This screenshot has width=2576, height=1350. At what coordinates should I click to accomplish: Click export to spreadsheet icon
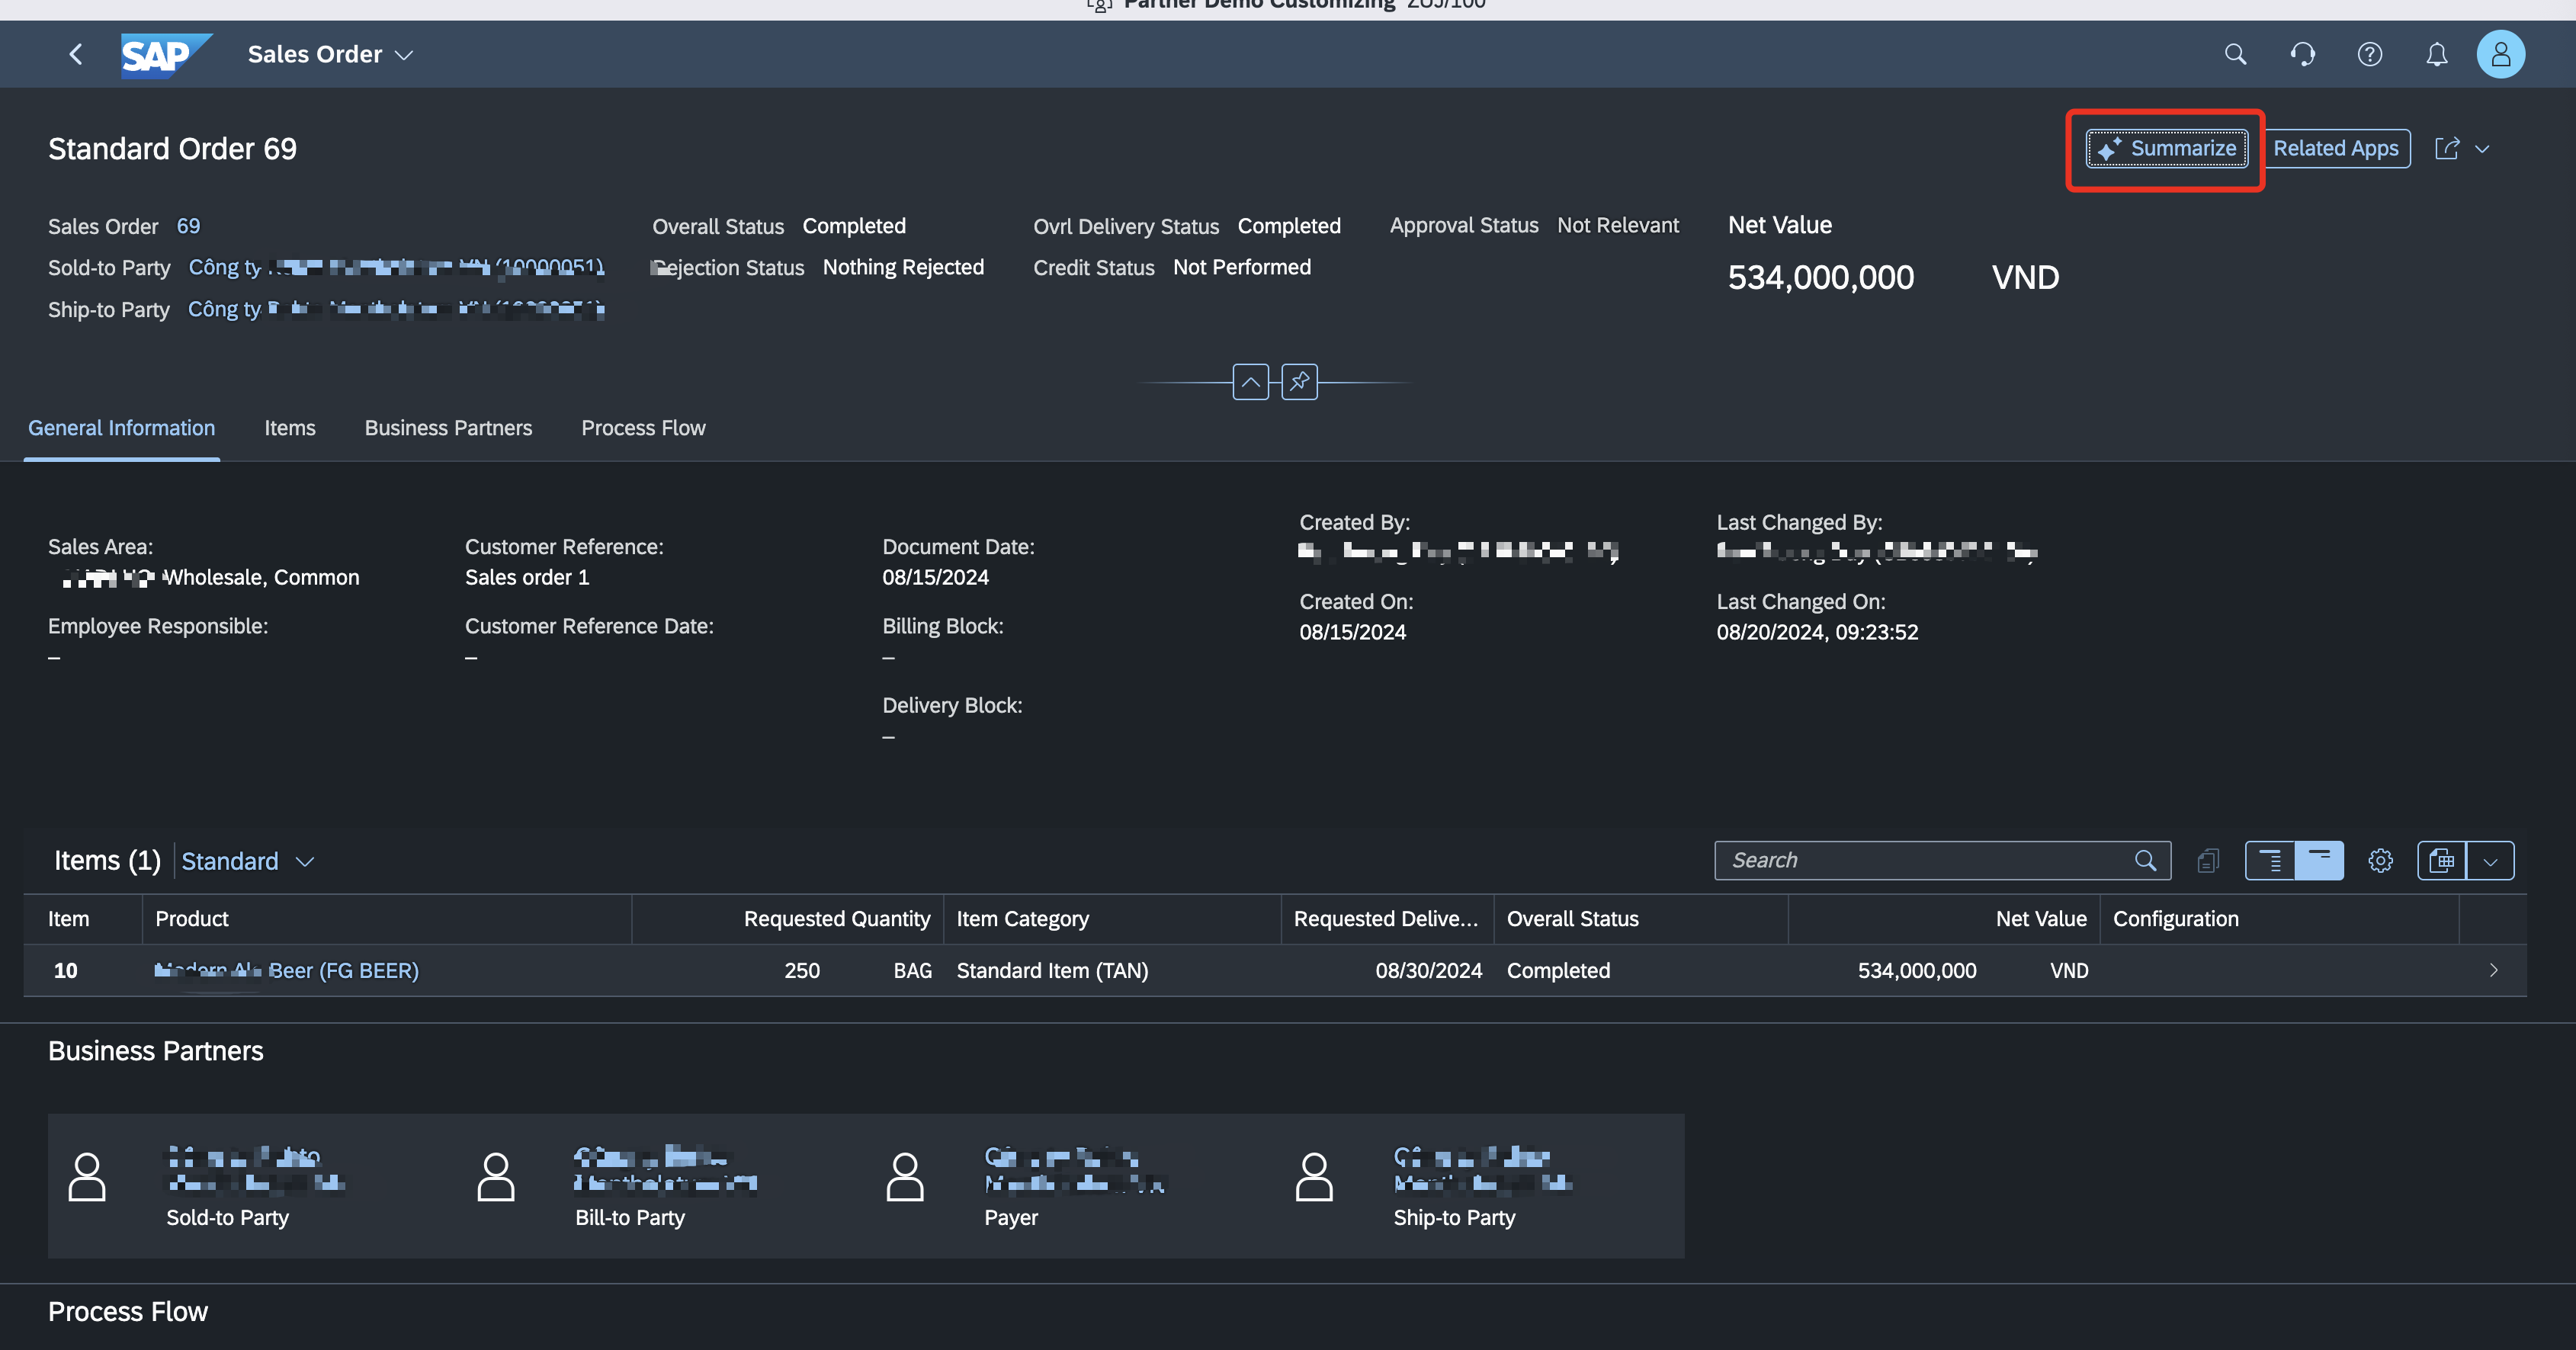2441,861
